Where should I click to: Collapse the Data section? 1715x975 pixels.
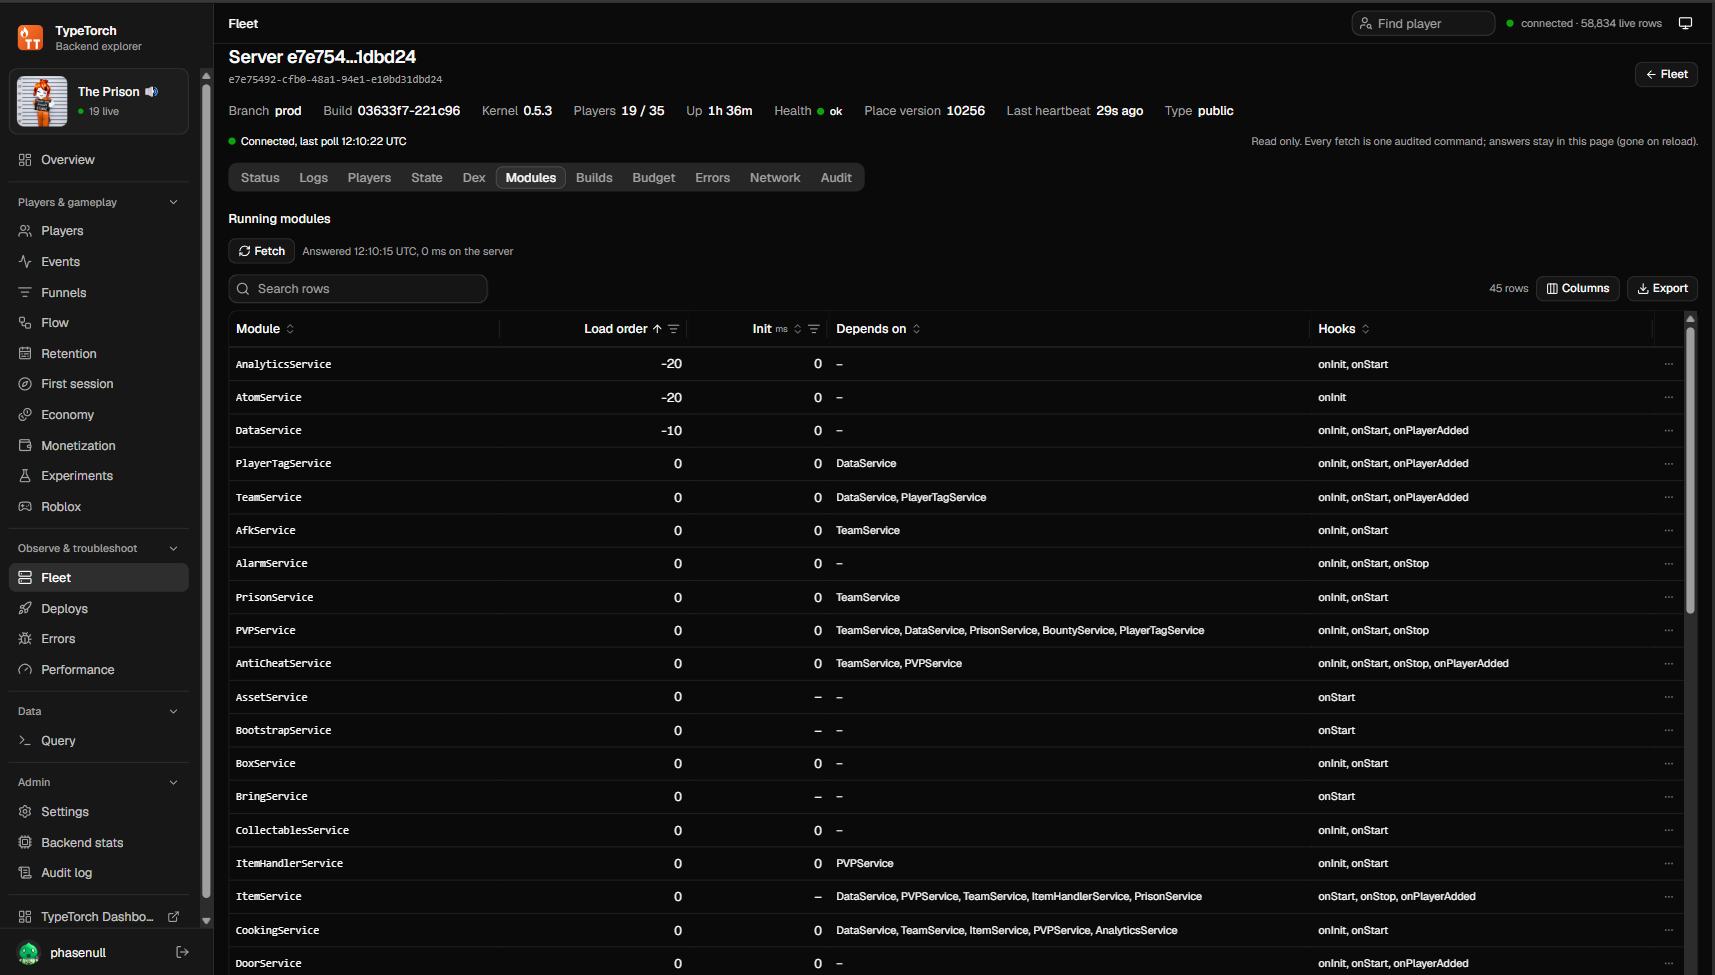[173, 711]
